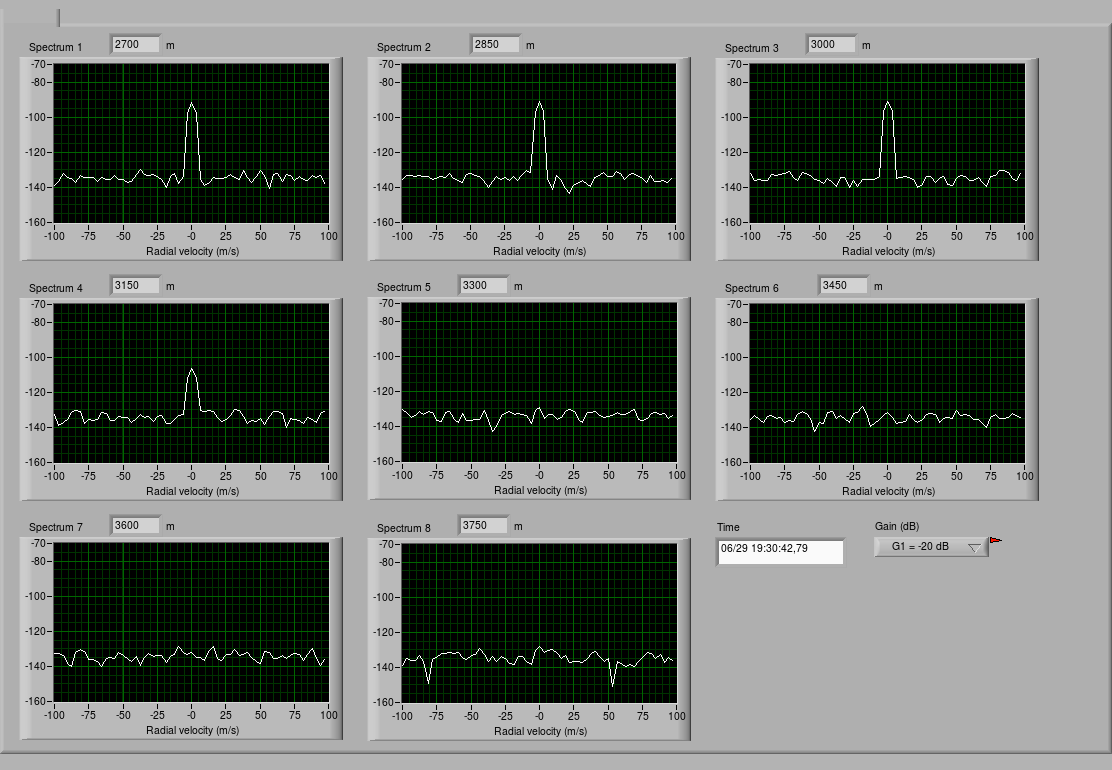Click the Spectrum 3 label
Viewport: 1112px width, 770px height.
click(x=752, y=48)
